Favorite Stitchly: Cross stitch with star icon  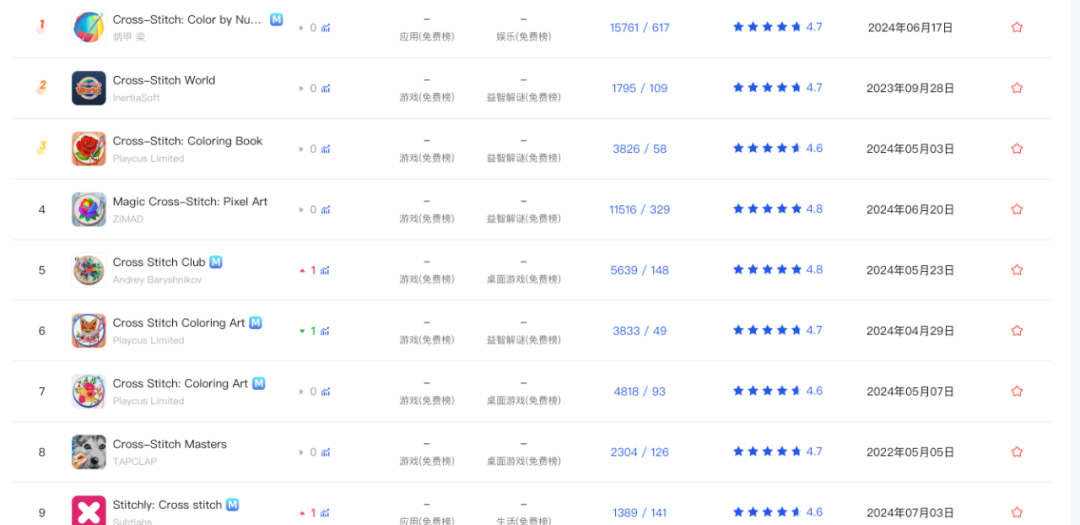click(x=1017, y=513)
